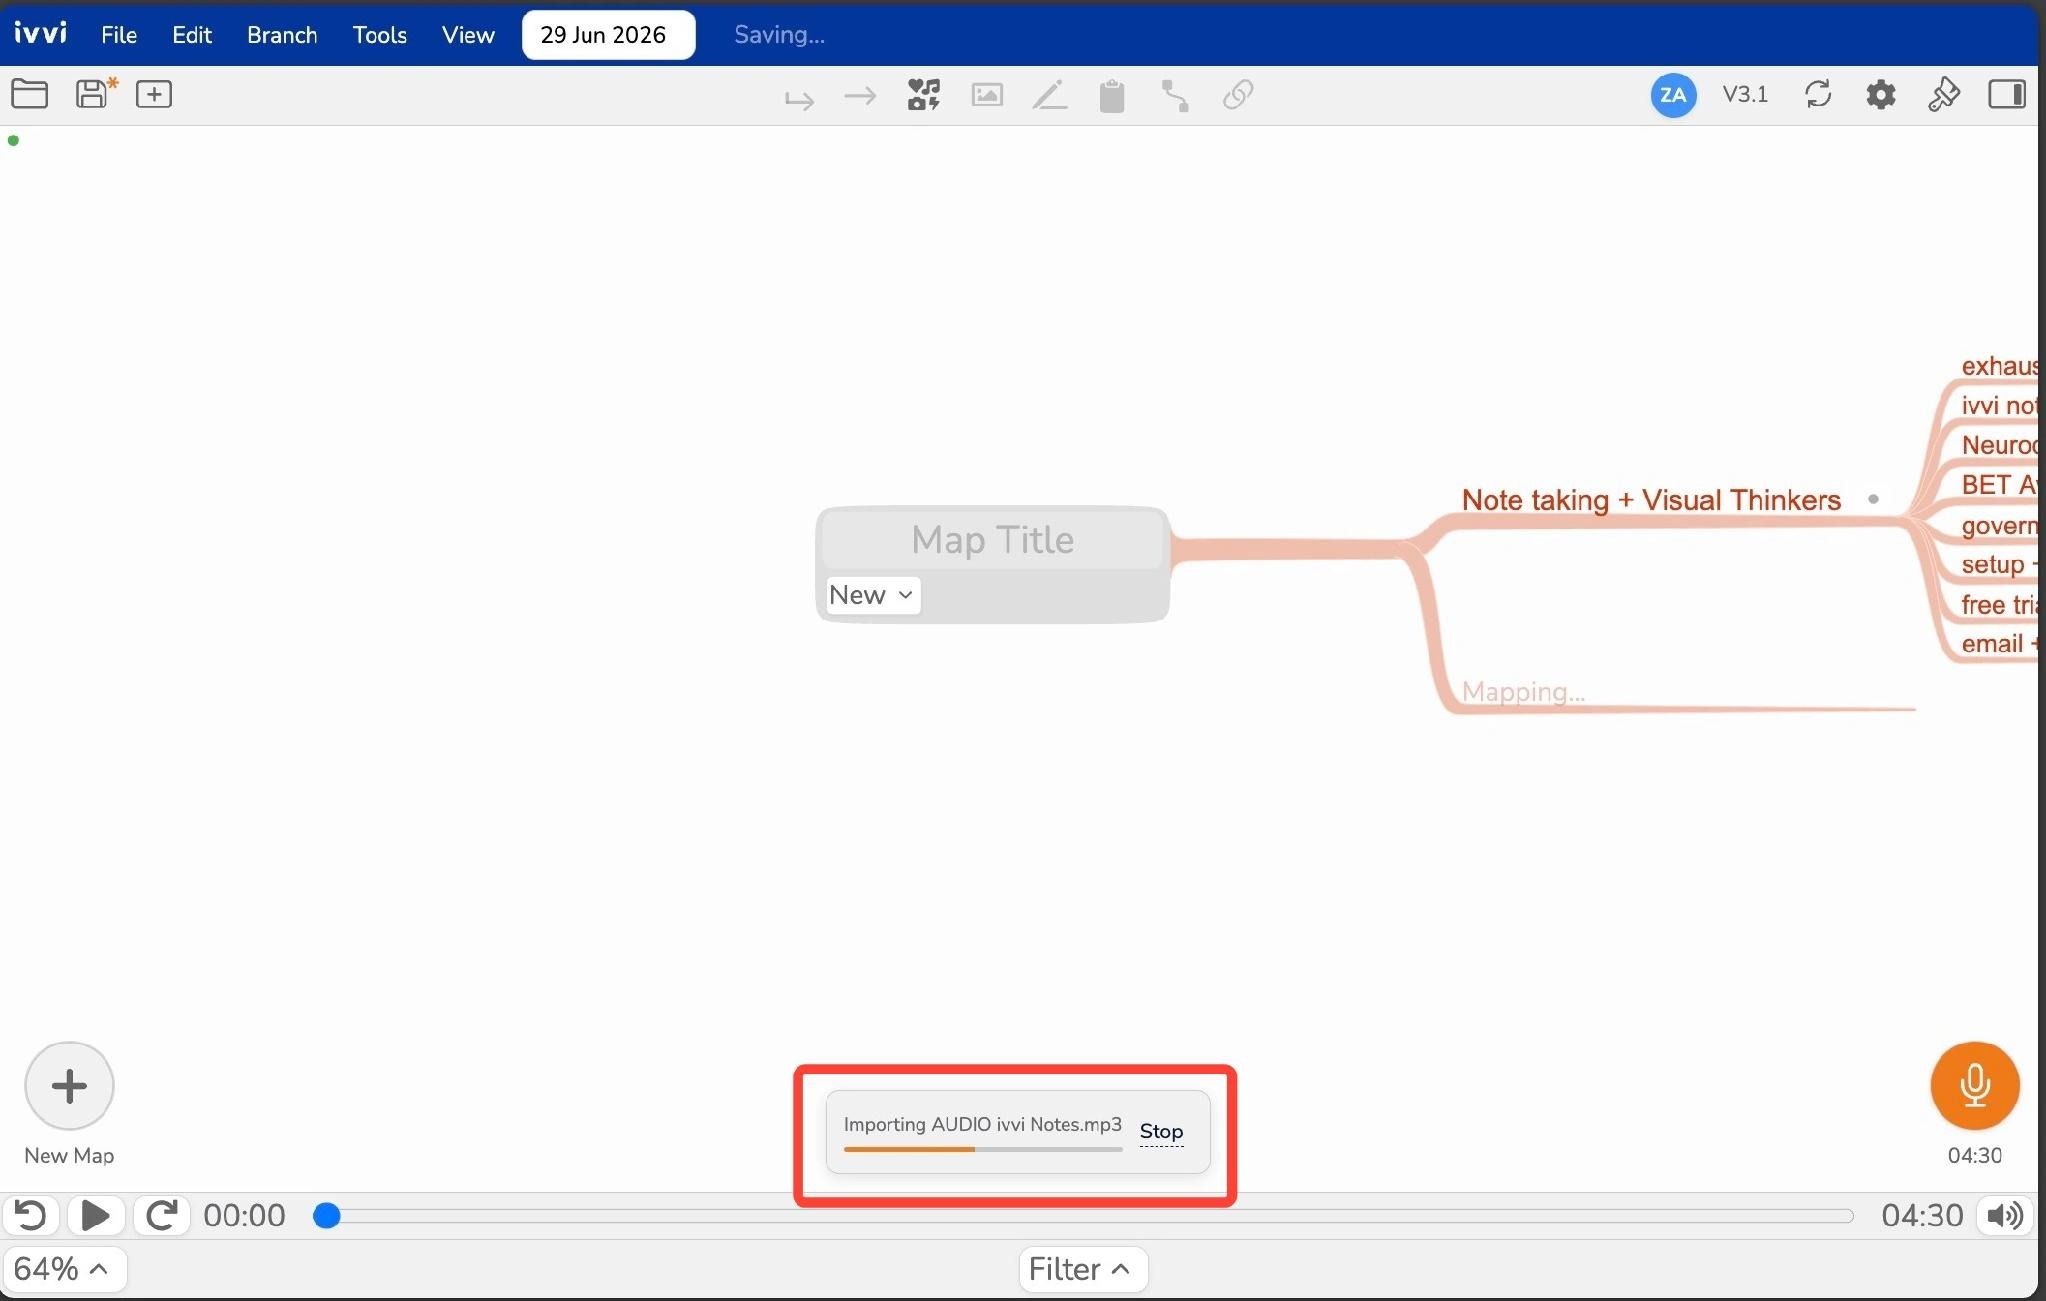Click the New Map plus button
Viewport: 2046px width, 1301px height.
coord(69,1086)
